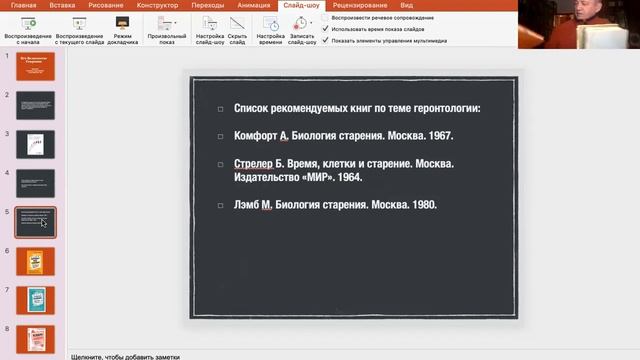Click notes field 'Щелкните, чтобы добавить заметки'

(x=125, y=357)
